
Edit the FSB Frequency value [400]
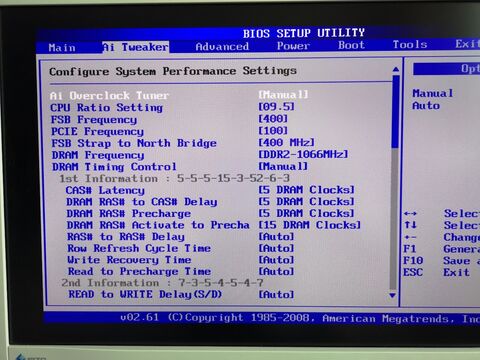coord(273,119)
